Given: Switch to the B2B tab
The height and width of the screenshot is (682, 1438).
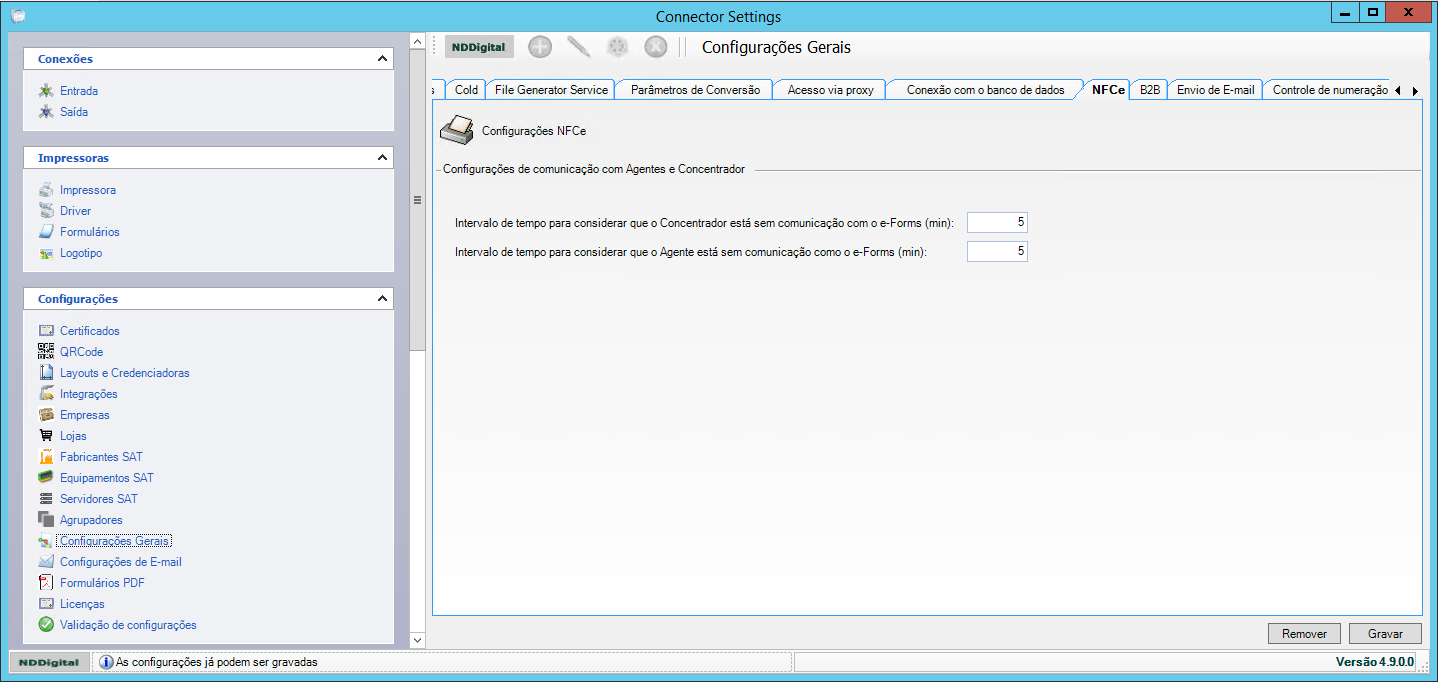Looking at the screenshot, I should [1150, 90].
